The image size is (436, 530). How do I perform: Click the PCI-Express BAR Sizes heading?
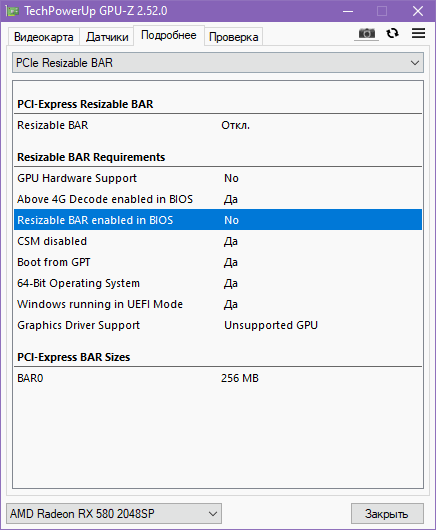point(74,357)
